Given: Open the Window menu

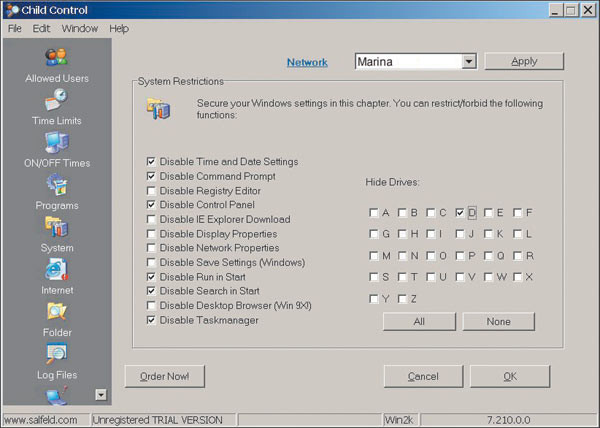Looking at the screenshot, I should [79, 28].
